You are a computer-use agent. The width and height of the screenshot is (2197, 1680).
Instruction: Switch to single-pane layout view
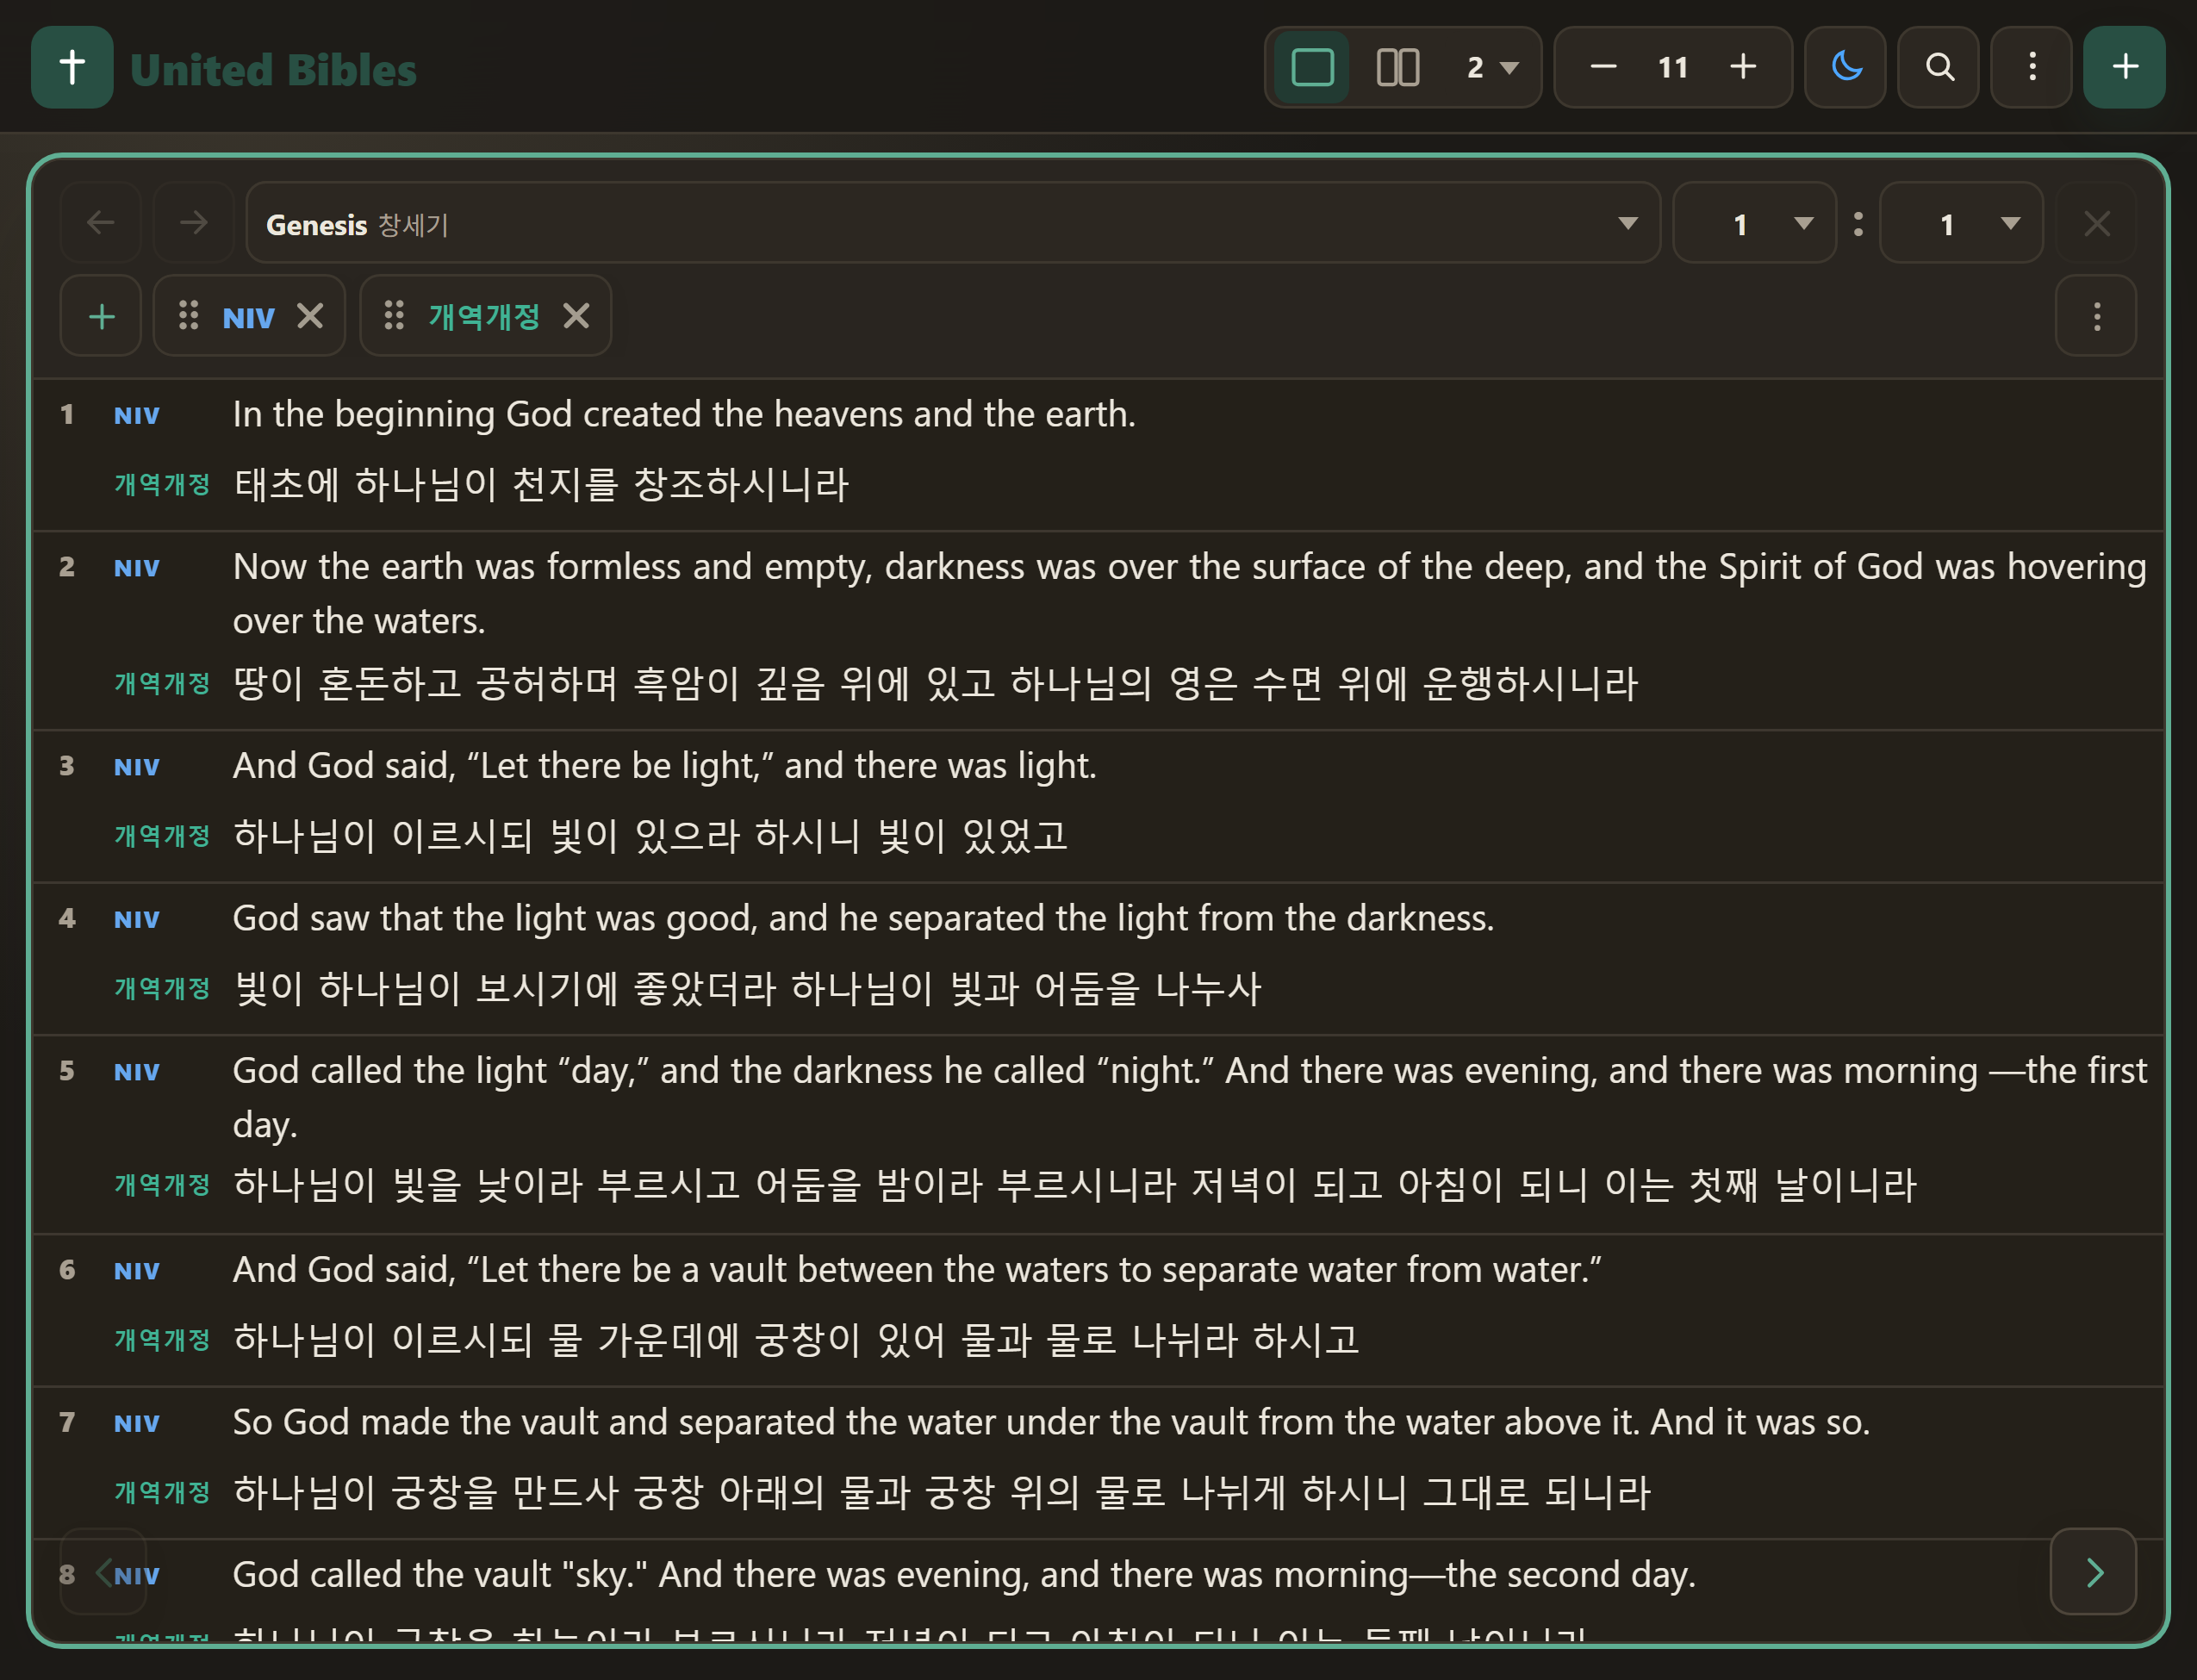click(1312, 67)
